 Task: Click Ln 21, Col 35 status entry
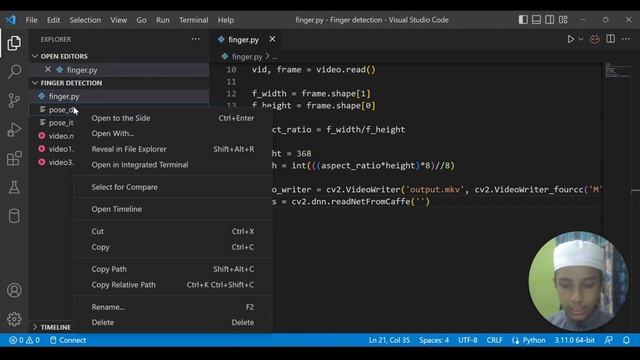click(x=389, y=340)
